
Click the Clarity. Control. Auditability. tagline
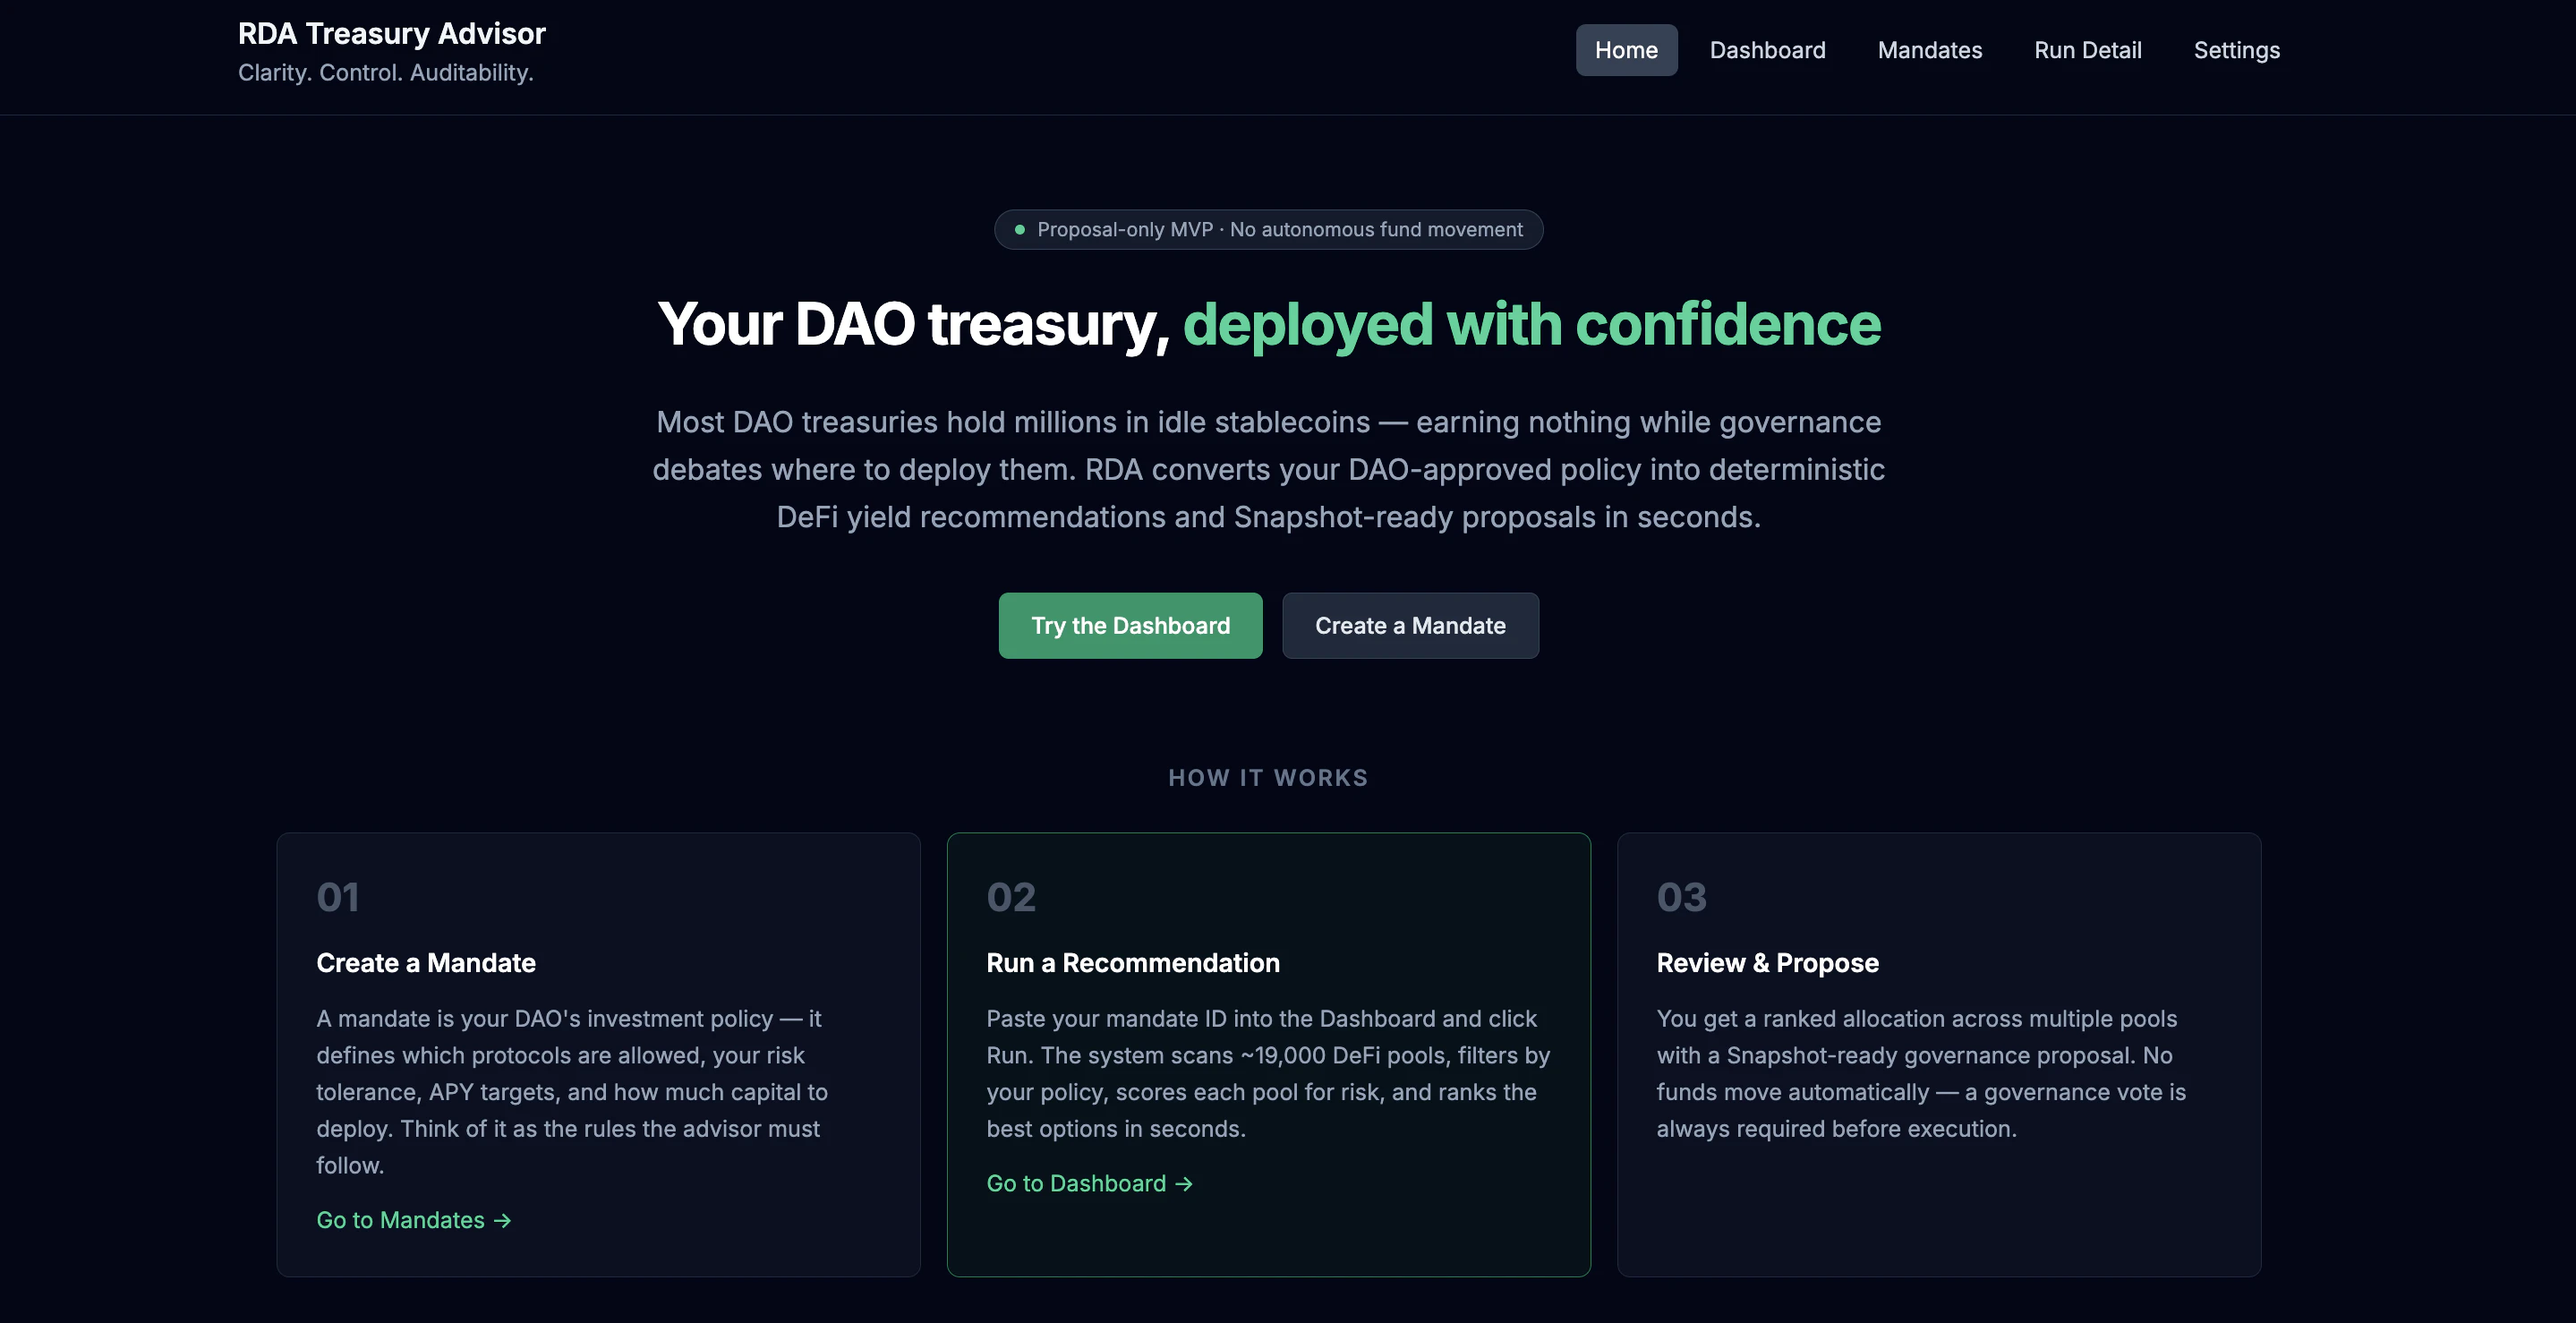click(x=386, y=72)
